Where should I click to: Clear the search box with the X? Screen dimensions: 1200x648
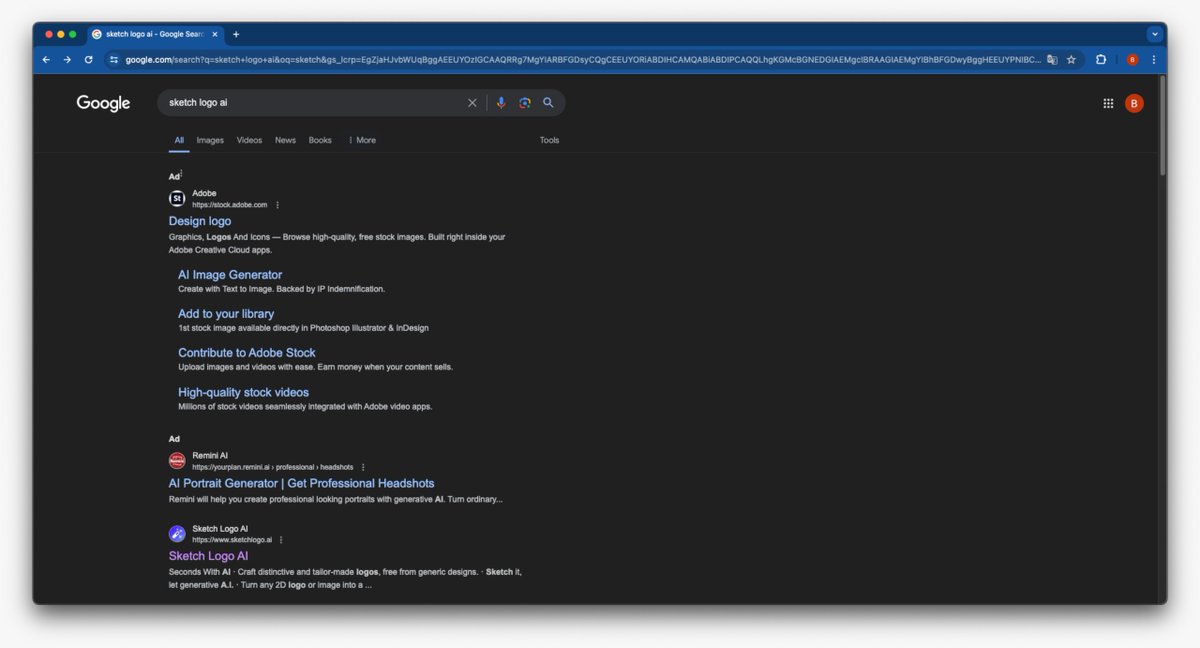click(473, 103)
